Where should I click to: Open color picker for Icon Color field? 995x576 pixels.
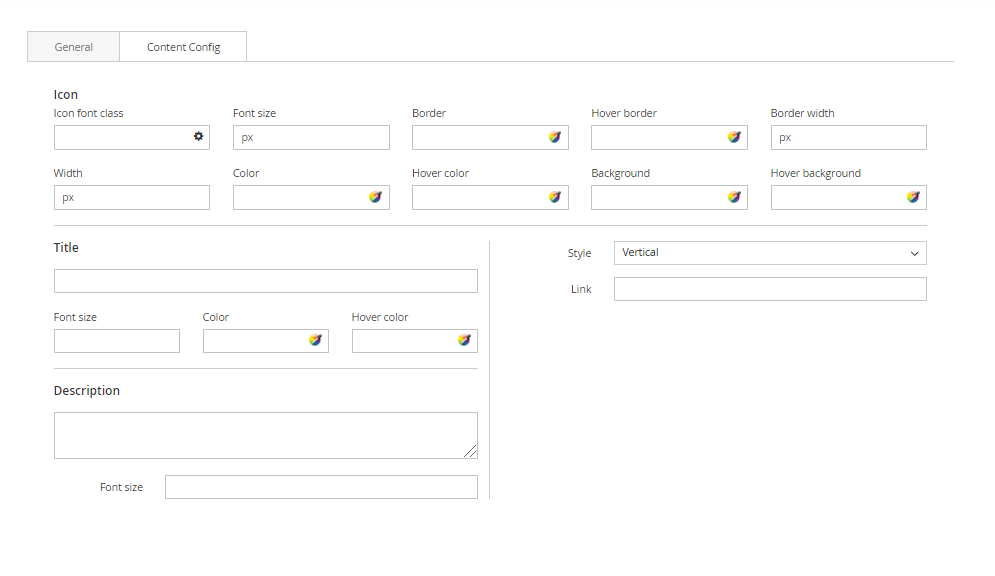coord(375,197)
